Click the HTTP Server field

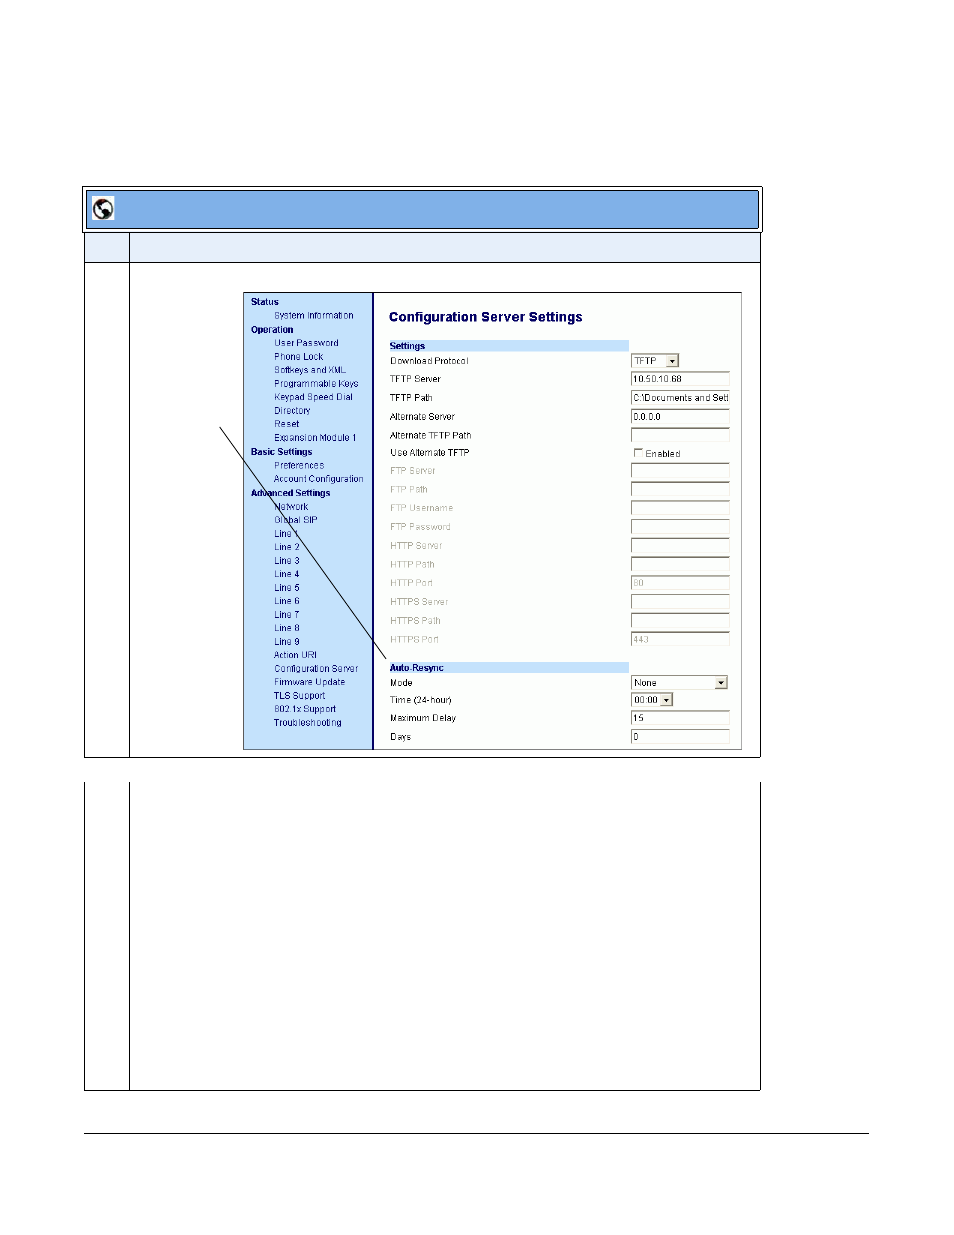coord(680,546)
